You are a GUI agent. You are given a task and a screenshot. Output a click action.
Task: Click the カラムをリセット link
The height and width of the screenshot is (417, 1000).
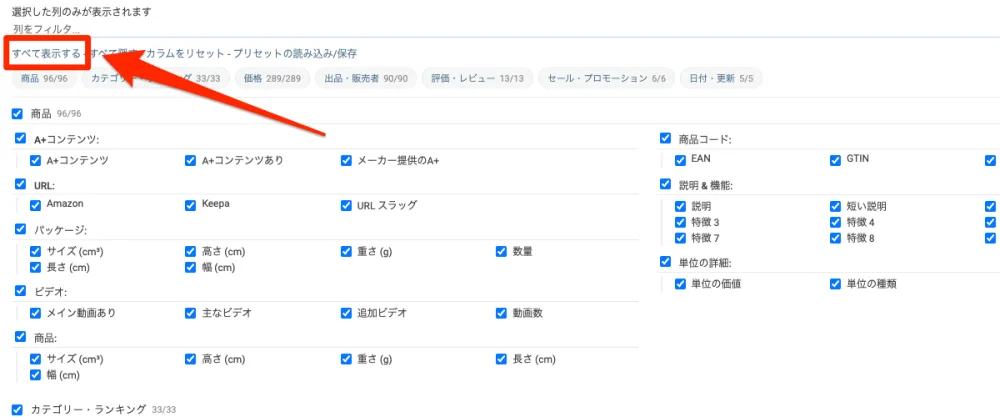pyautogui.click(x=186, y=54)
